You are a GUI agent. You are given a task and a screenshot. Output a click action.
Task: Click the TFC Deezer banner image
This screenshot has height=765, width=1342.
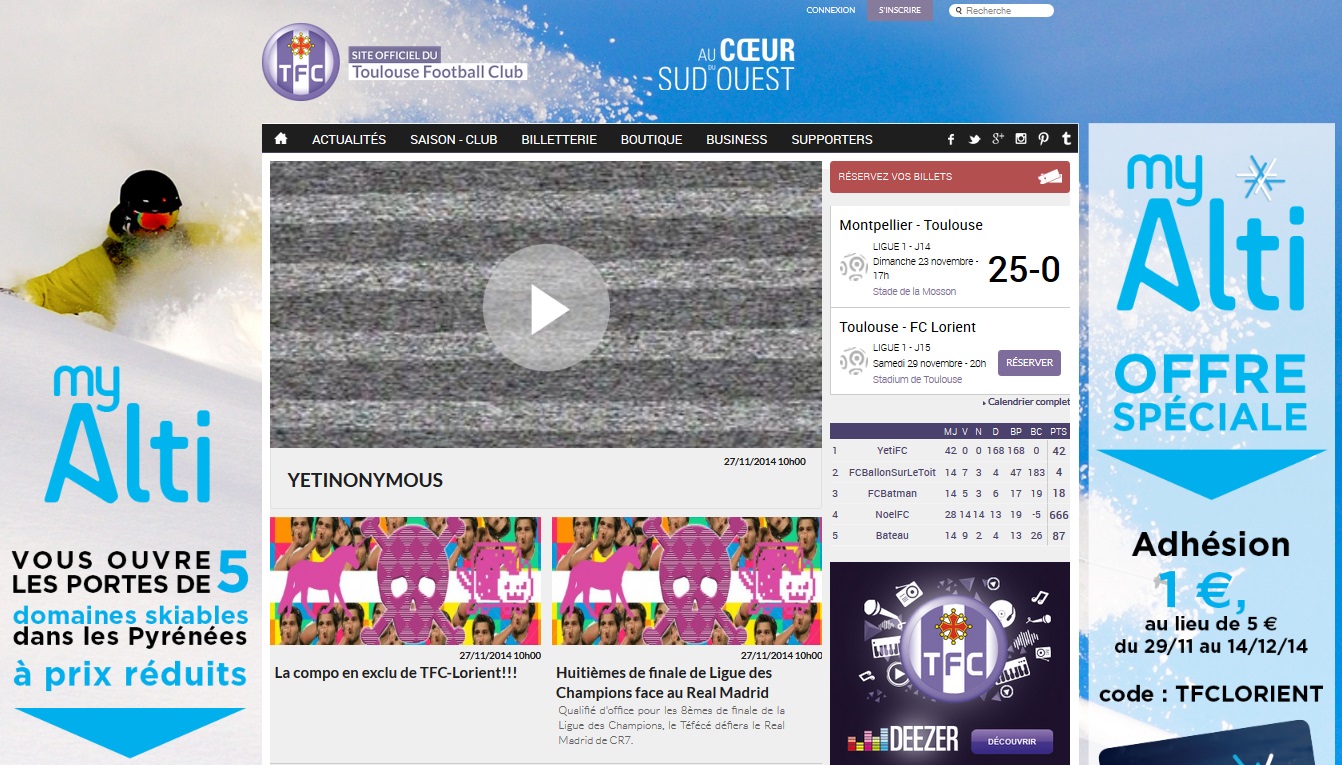tap(950, 663)
